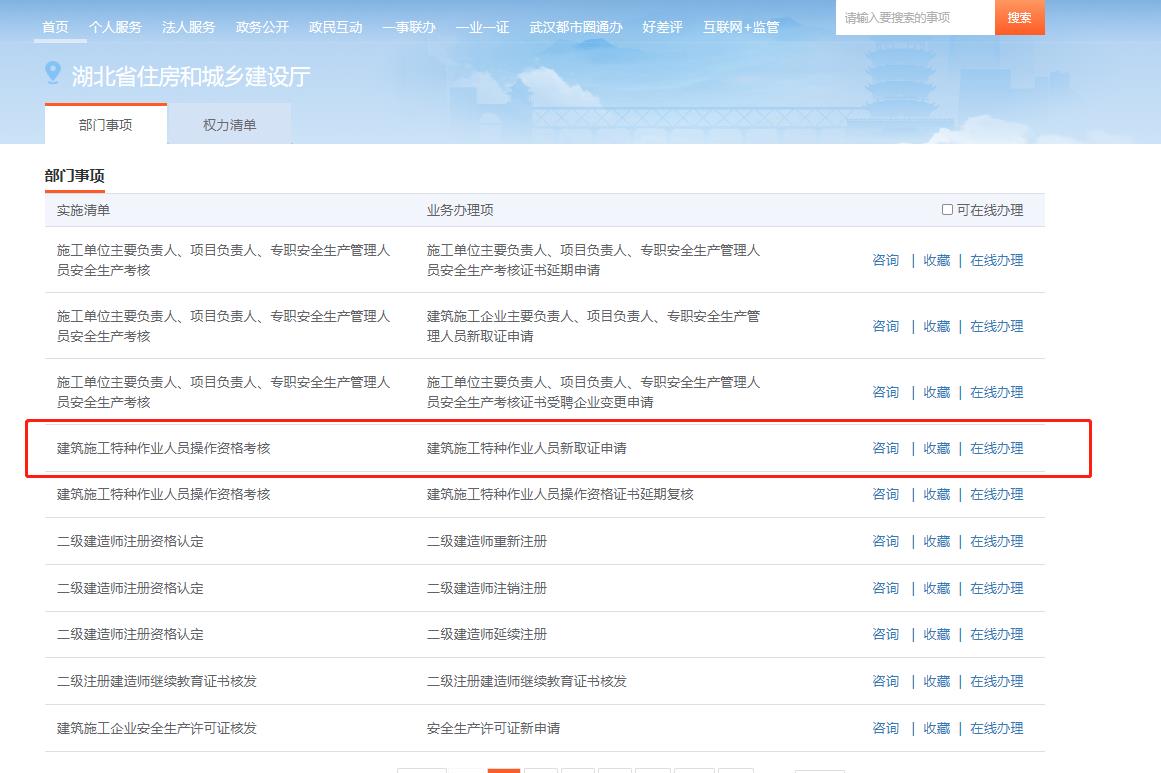Viewport: 1161px width, 773px height.
Task: Go to 法人服务 in the top navigation
Action: (189, 27)
